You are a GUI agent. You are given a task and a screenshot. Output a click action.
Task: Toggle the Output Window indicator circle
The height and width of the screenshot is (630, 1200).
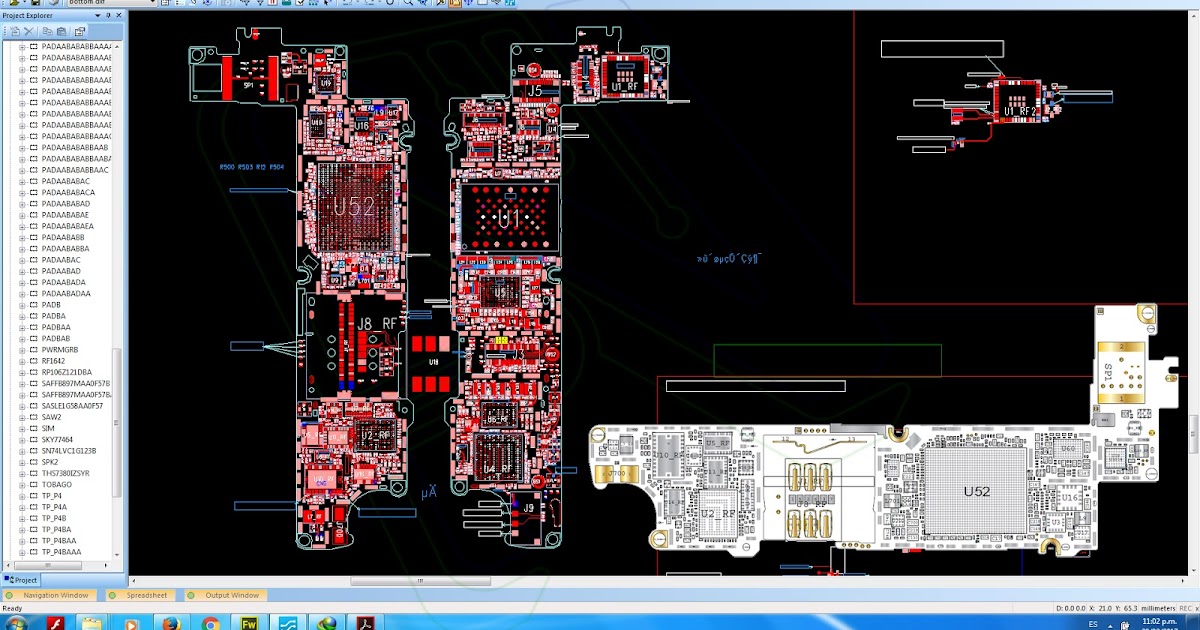191,595
